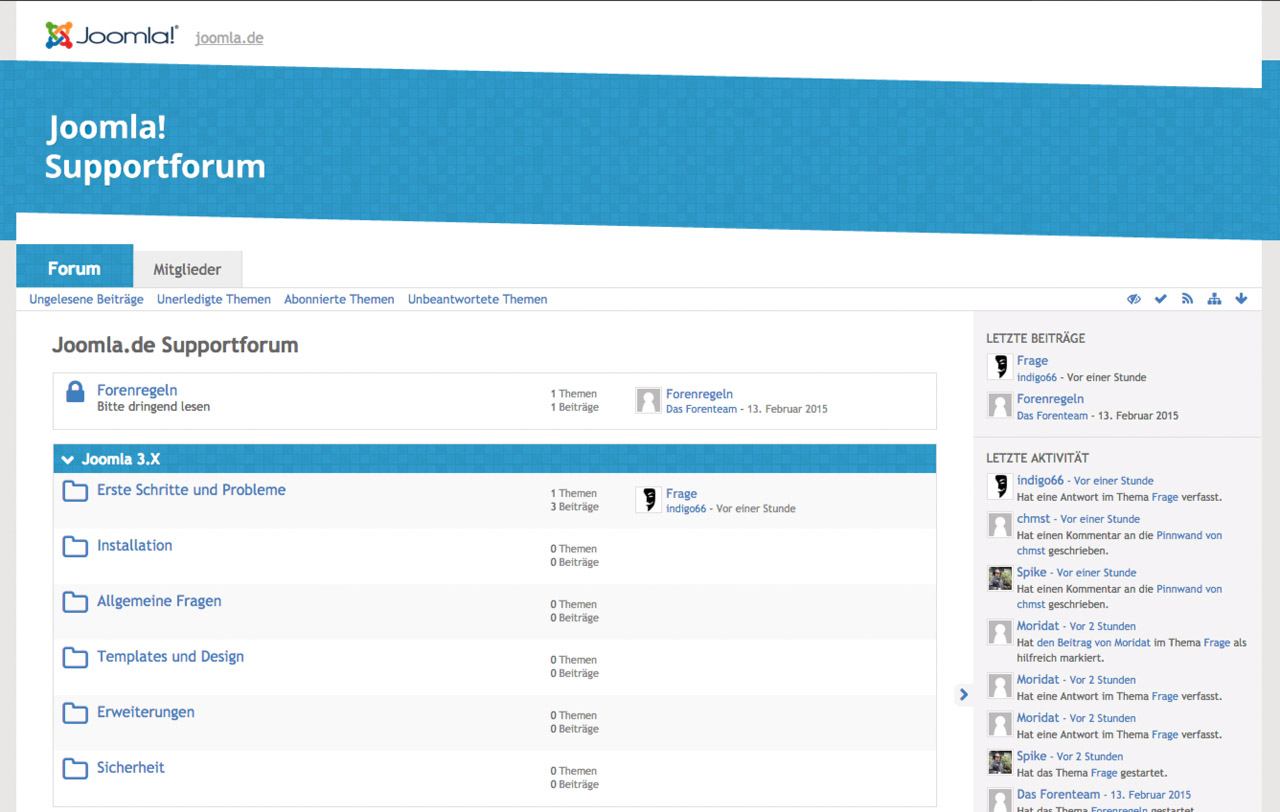Open Frage under Letzte Beiträge
The height and width of the screenshot is (812, 1280).
tap(1032, 361)
